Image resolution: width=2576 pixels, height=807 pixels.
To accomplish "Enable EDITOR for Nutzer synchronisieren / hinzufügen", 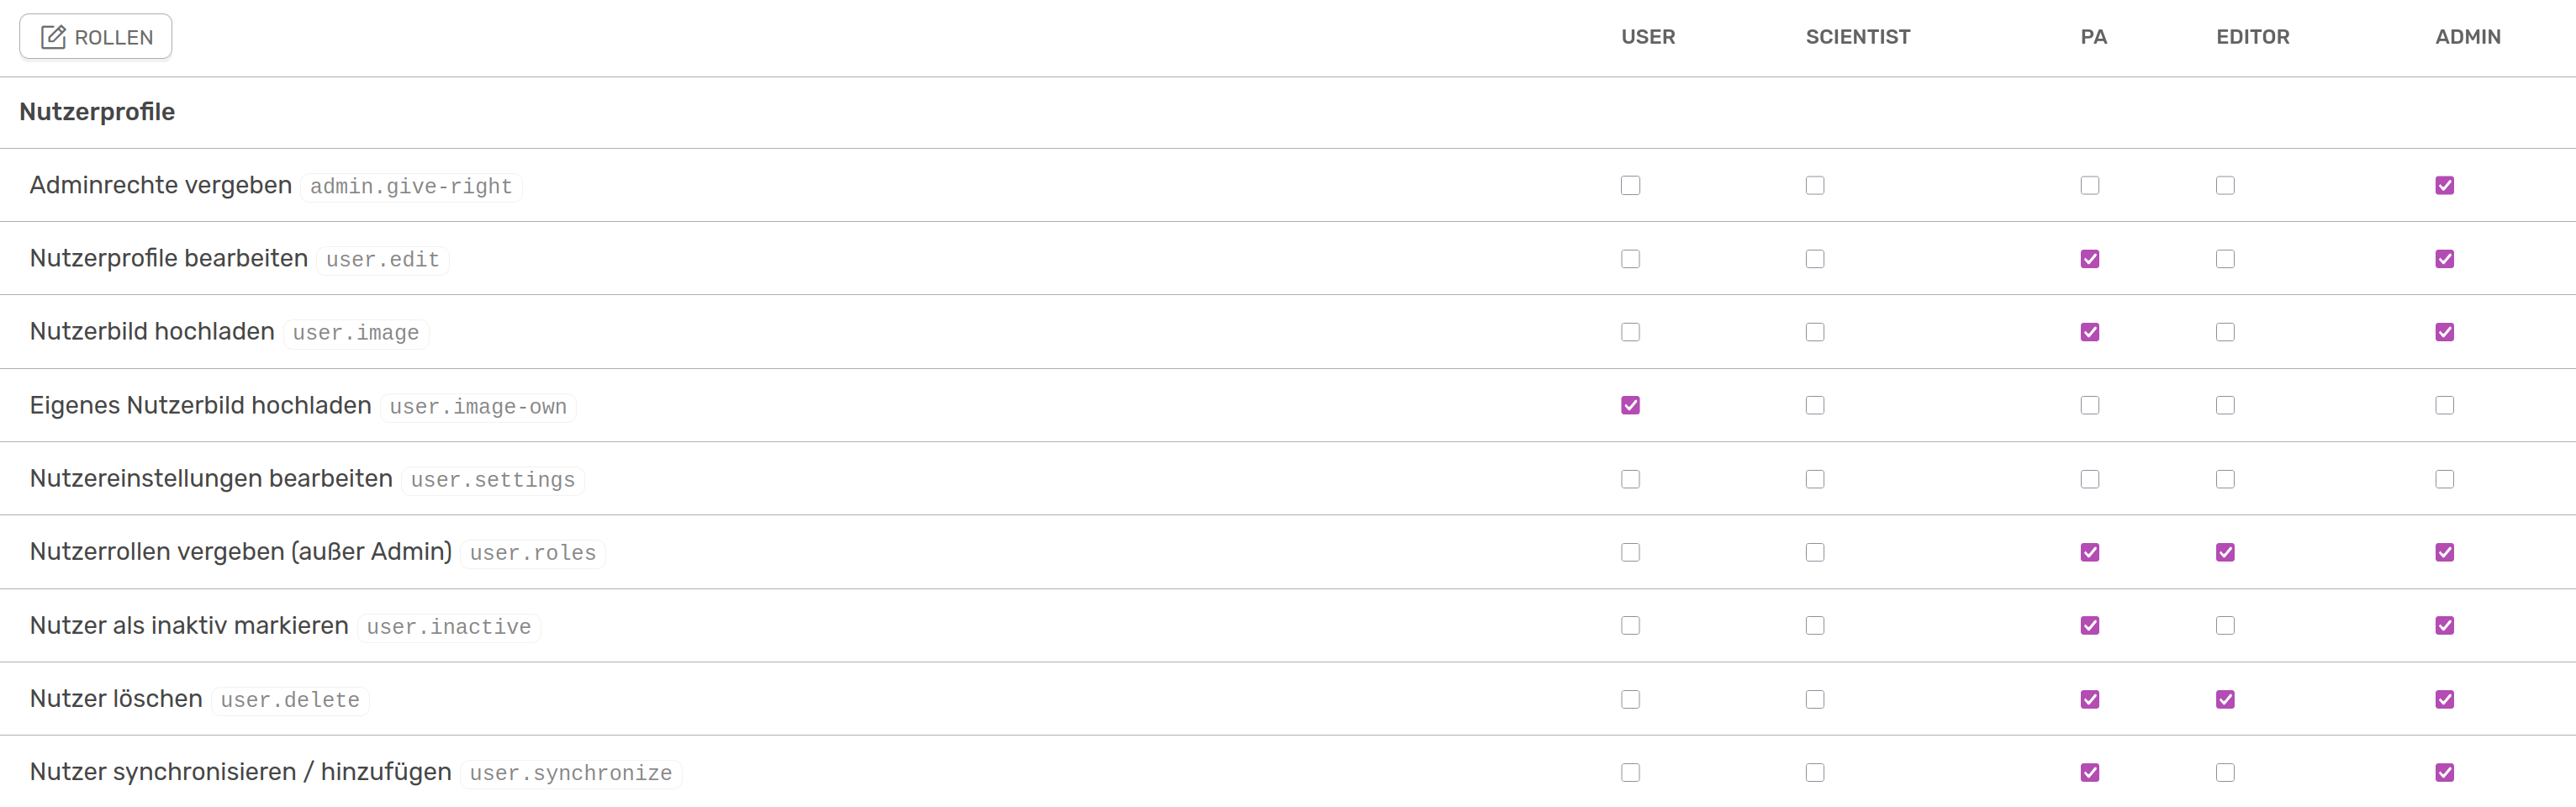I will point(2224,772).
